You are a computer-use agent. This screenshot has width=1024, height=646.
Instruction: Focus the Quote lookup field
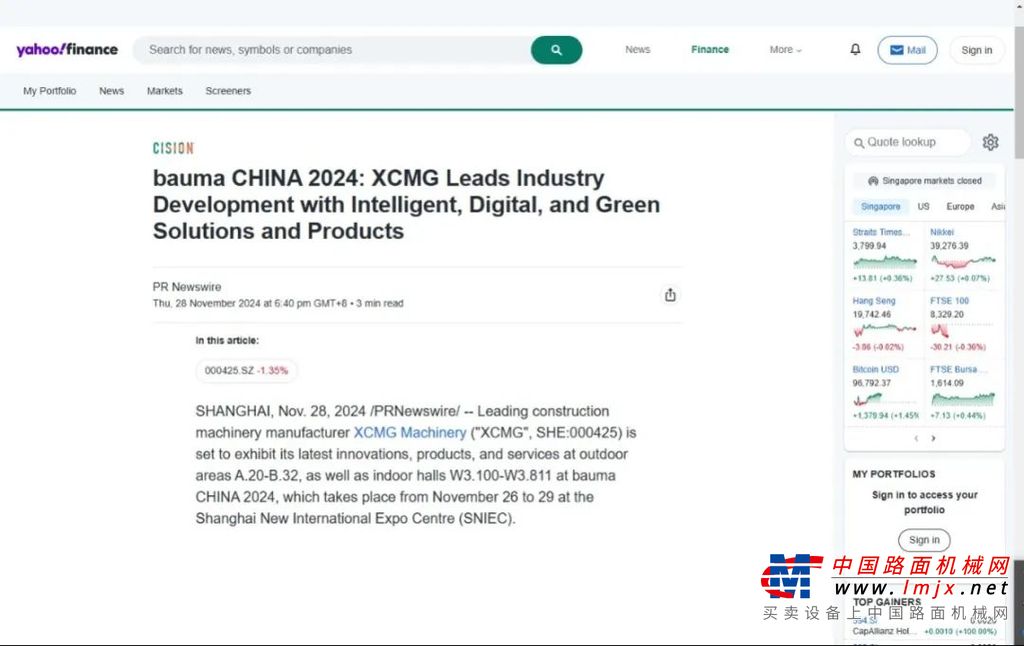pos(908,142)
